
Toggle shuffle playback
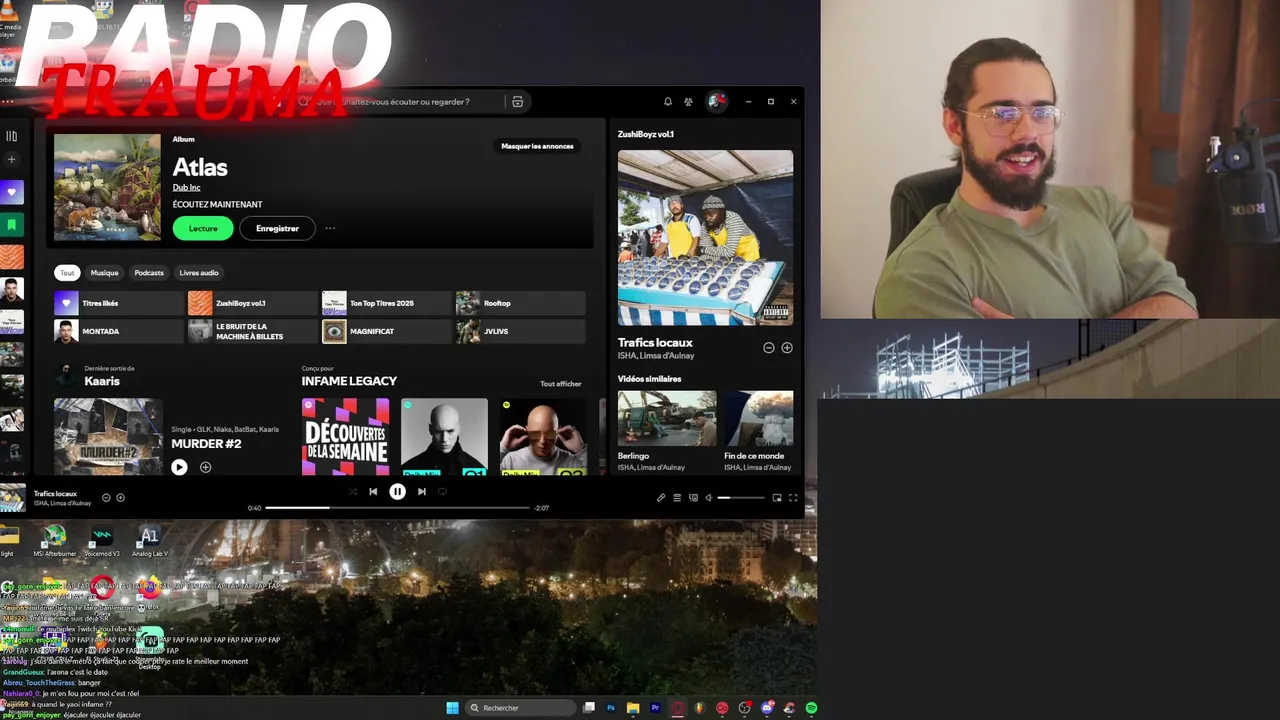pos(352,491)
